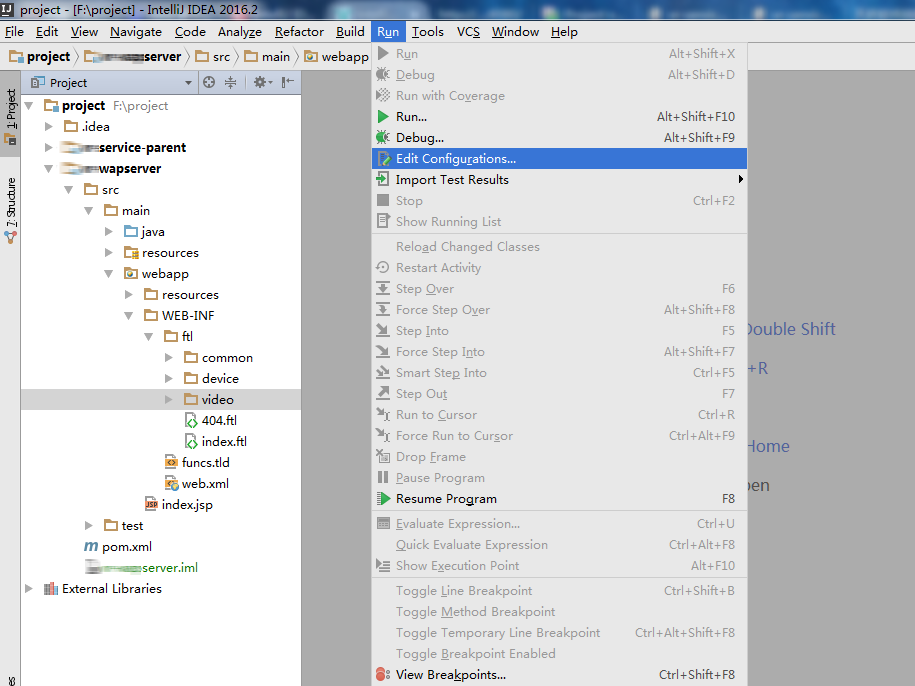Select Edit Configurations... menu entry
915x686 pixels.
(559, 159)
